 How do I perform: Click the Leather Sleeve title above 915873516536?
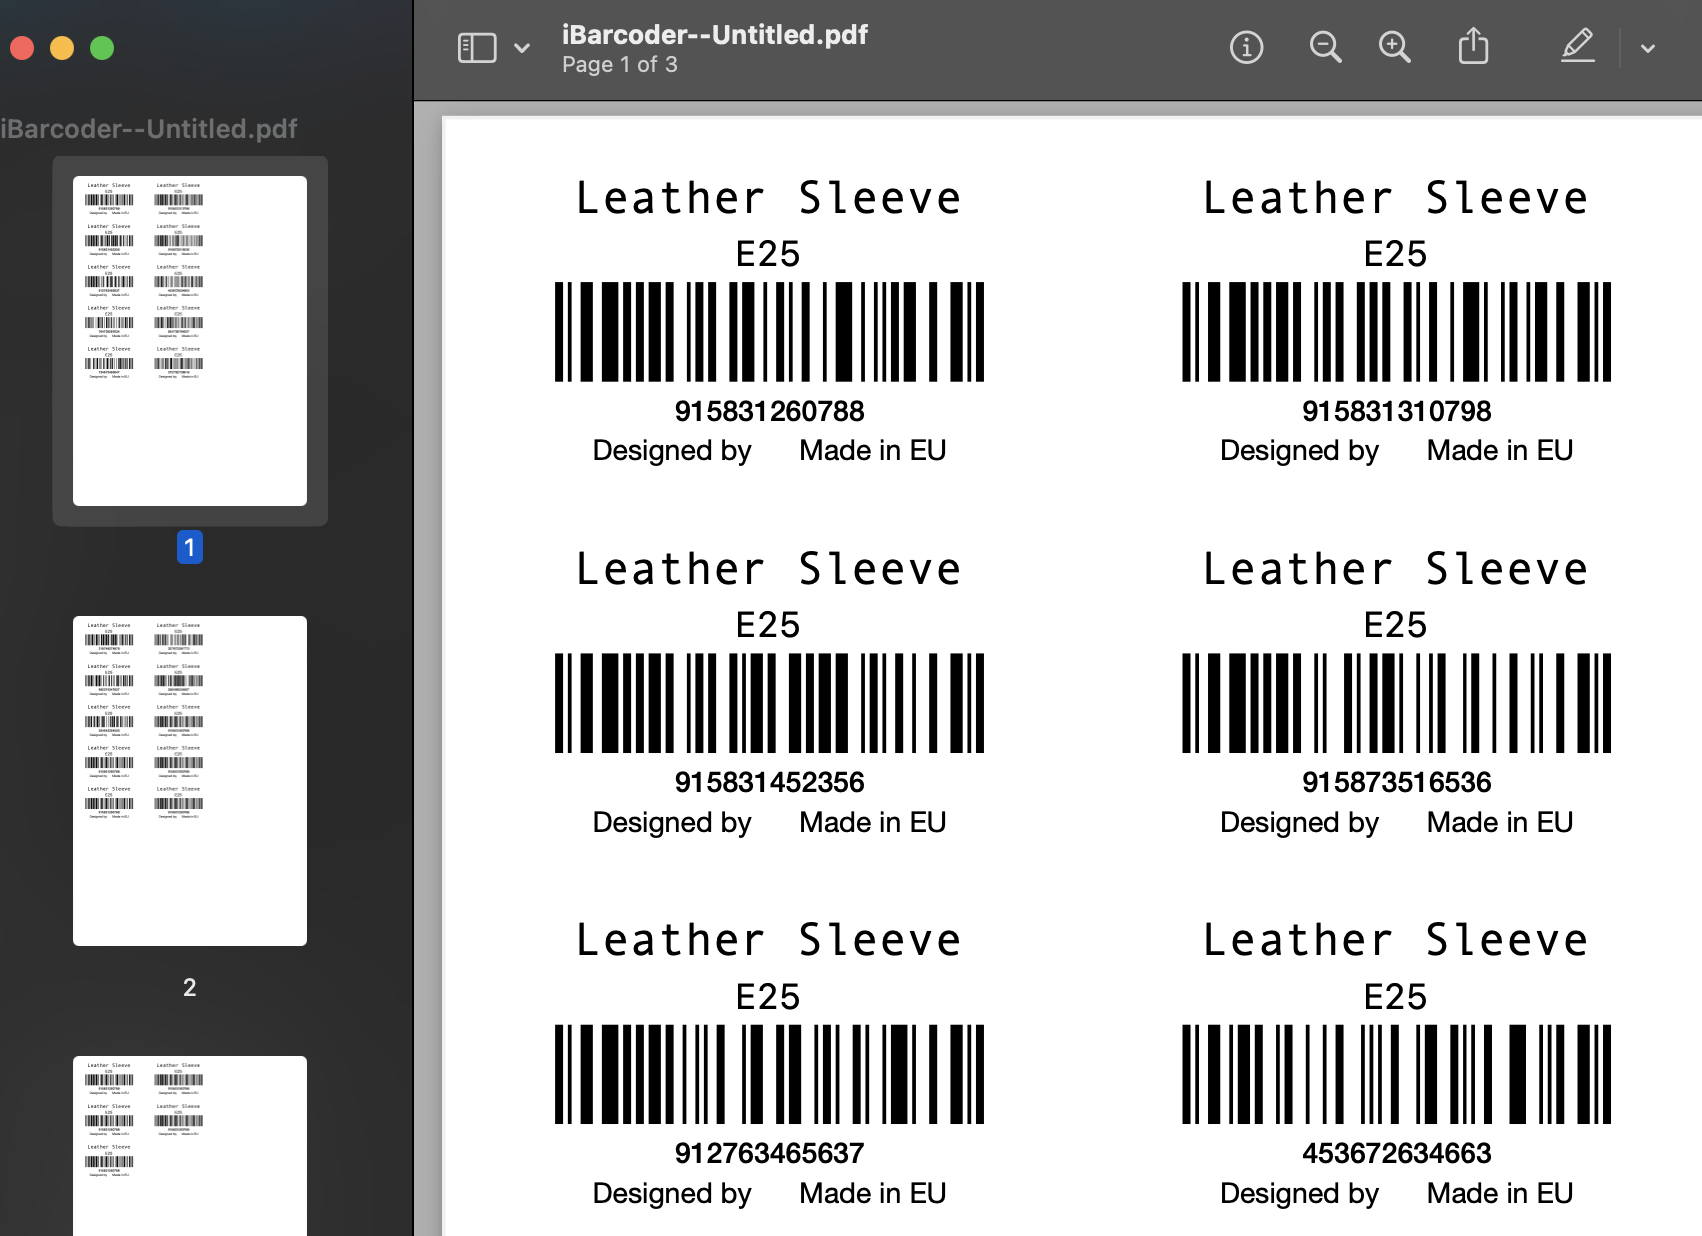point(1396,569)
